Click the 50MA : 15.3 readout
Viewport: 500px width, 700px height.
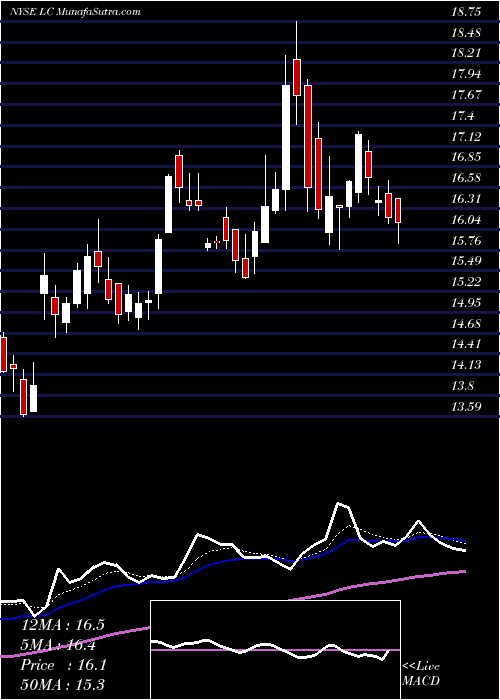[x=63, y=684]
